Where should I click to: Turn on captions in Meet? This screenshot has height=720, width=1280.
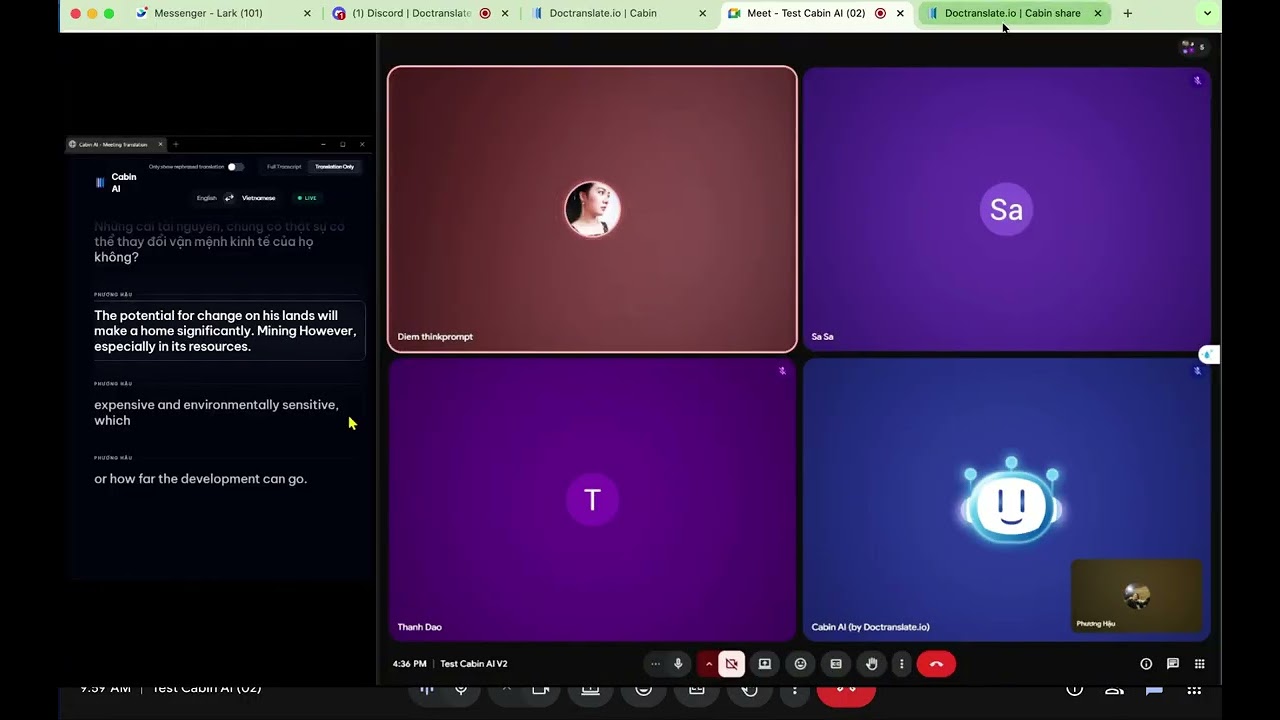836,664
